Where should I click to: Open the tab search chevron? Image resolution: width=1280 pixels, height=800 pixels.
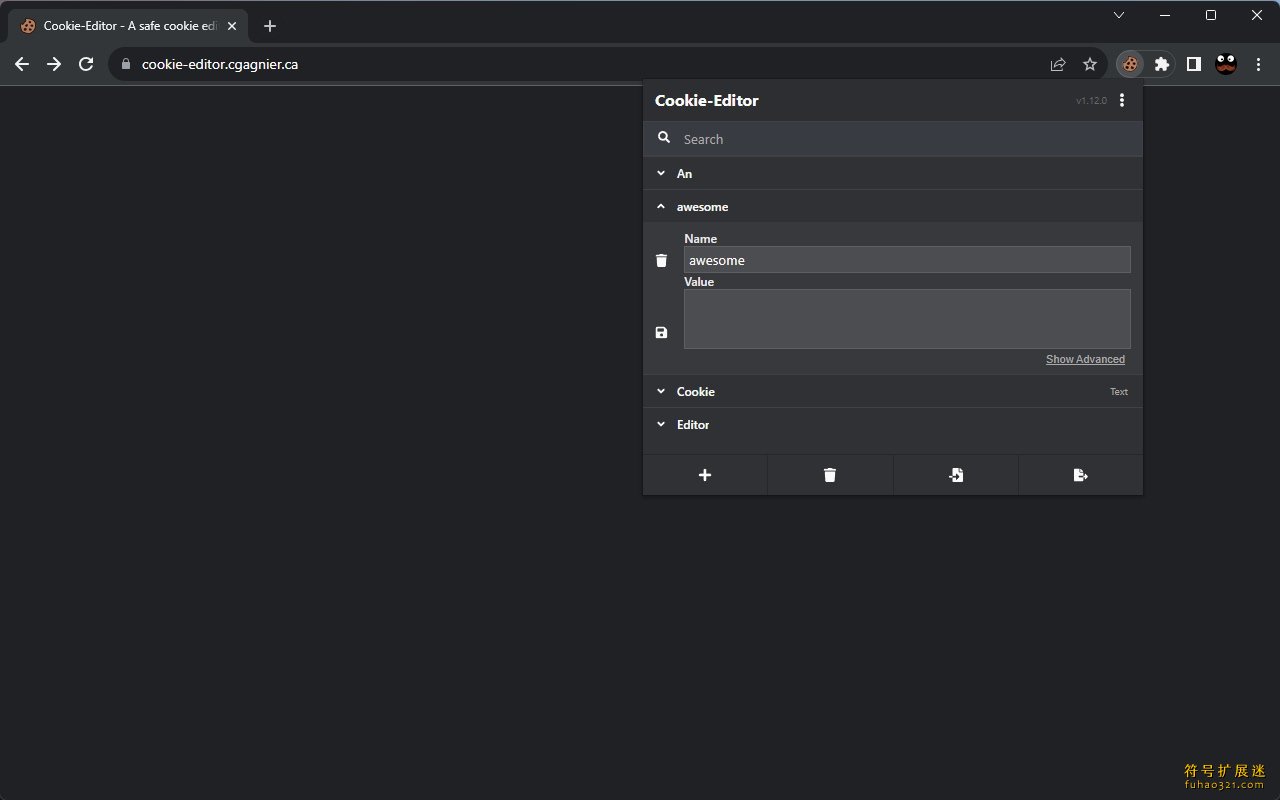click(x=1119, y=15)
